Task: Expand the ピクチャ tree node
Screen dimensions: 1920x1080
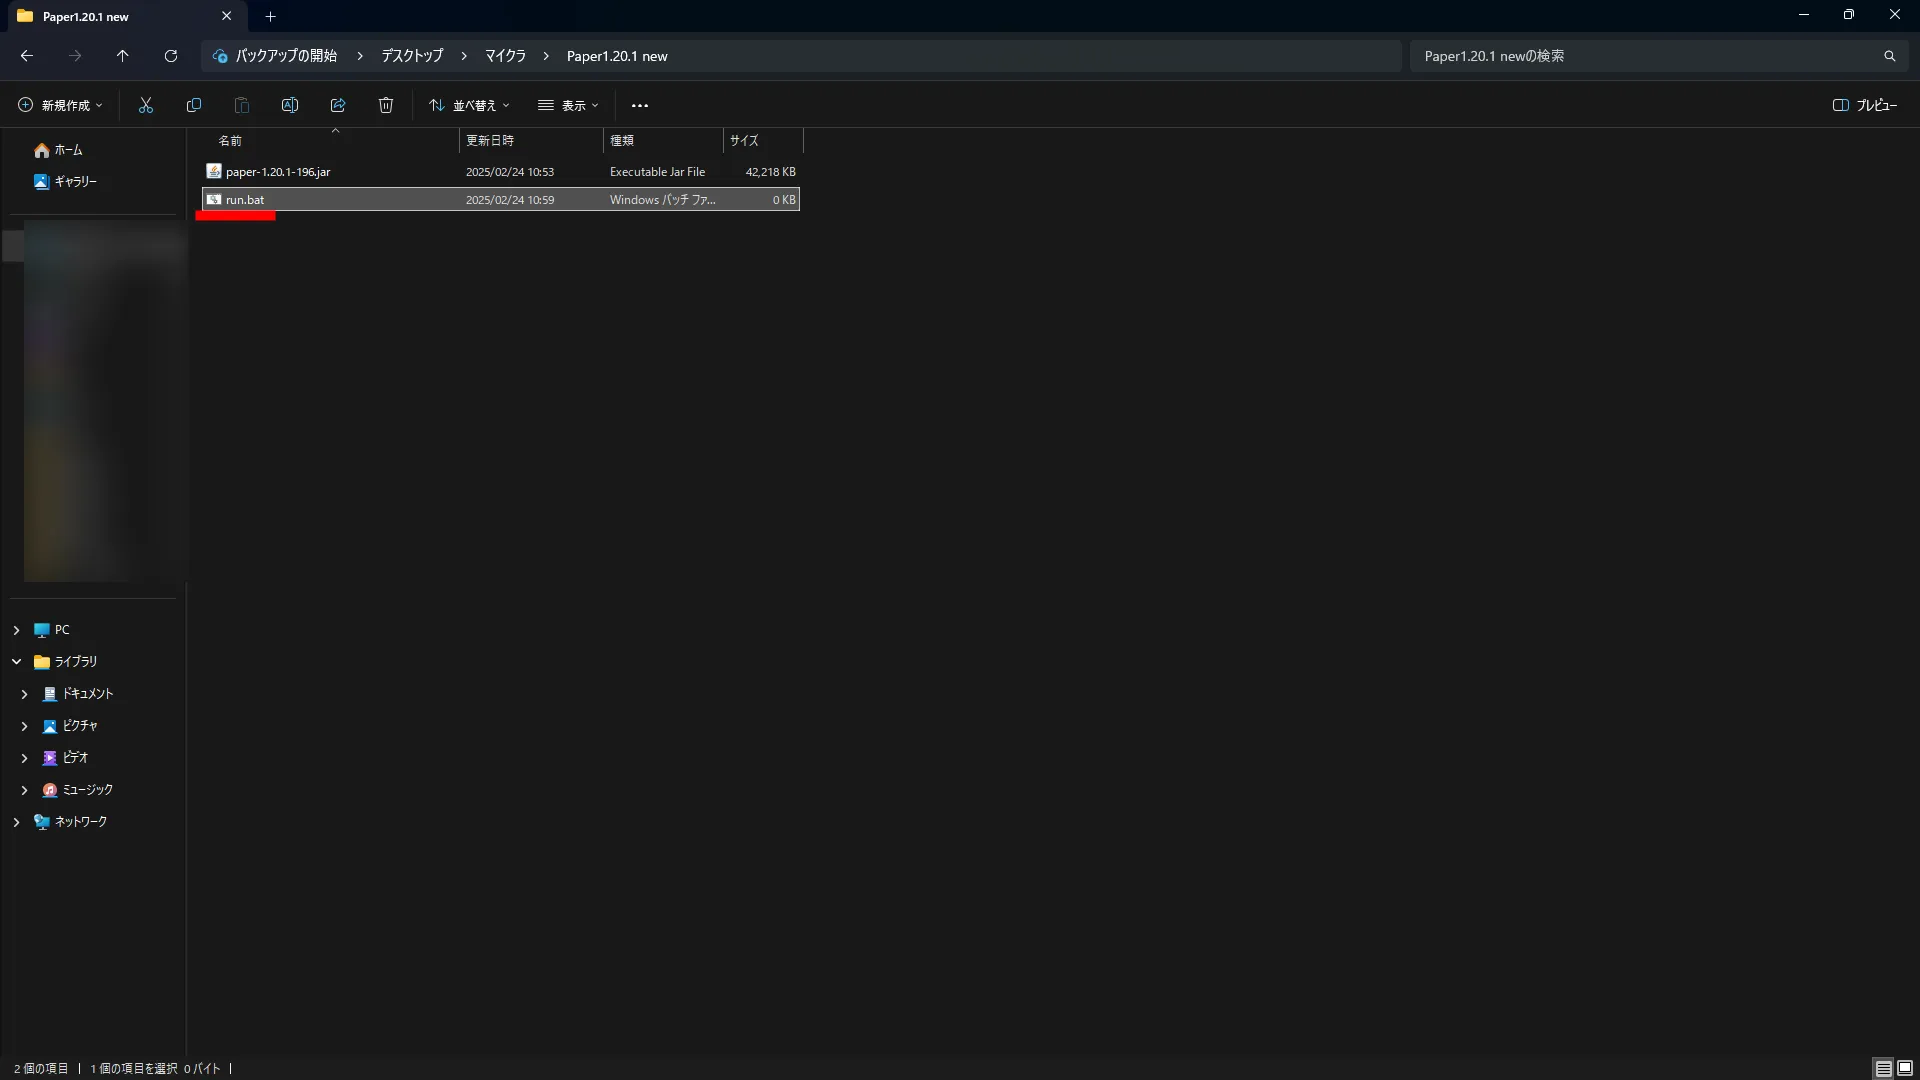Action: [x=24, y=726]
